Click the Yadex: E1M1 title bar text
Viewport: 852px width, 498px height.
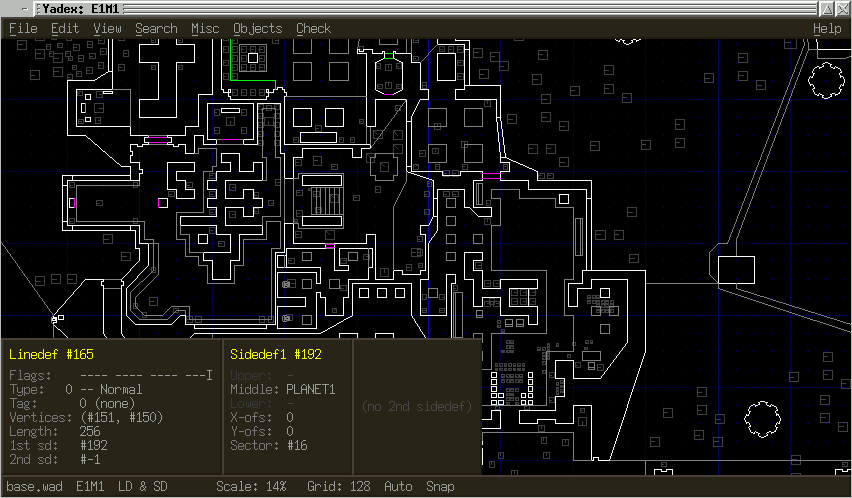click(x=80, y=9)
